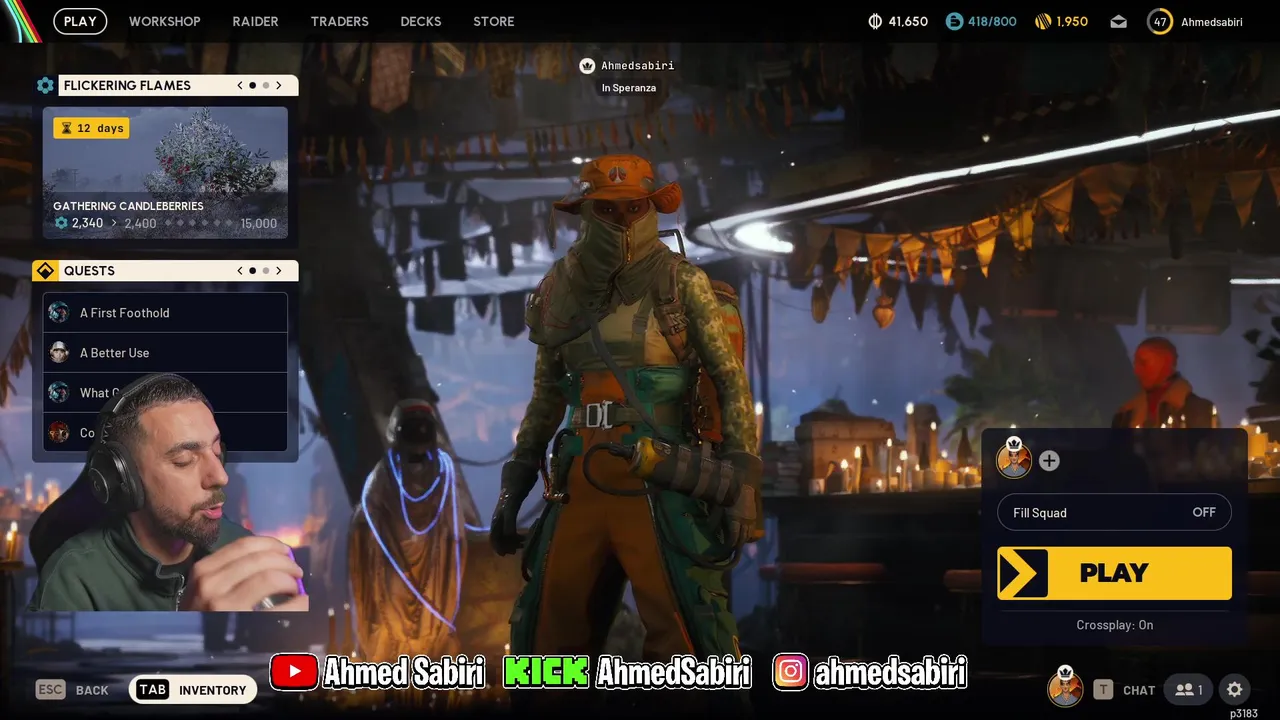Click the 12 days timer badge
Screen dimensions: 1280x720
click(x=91, y=128)
